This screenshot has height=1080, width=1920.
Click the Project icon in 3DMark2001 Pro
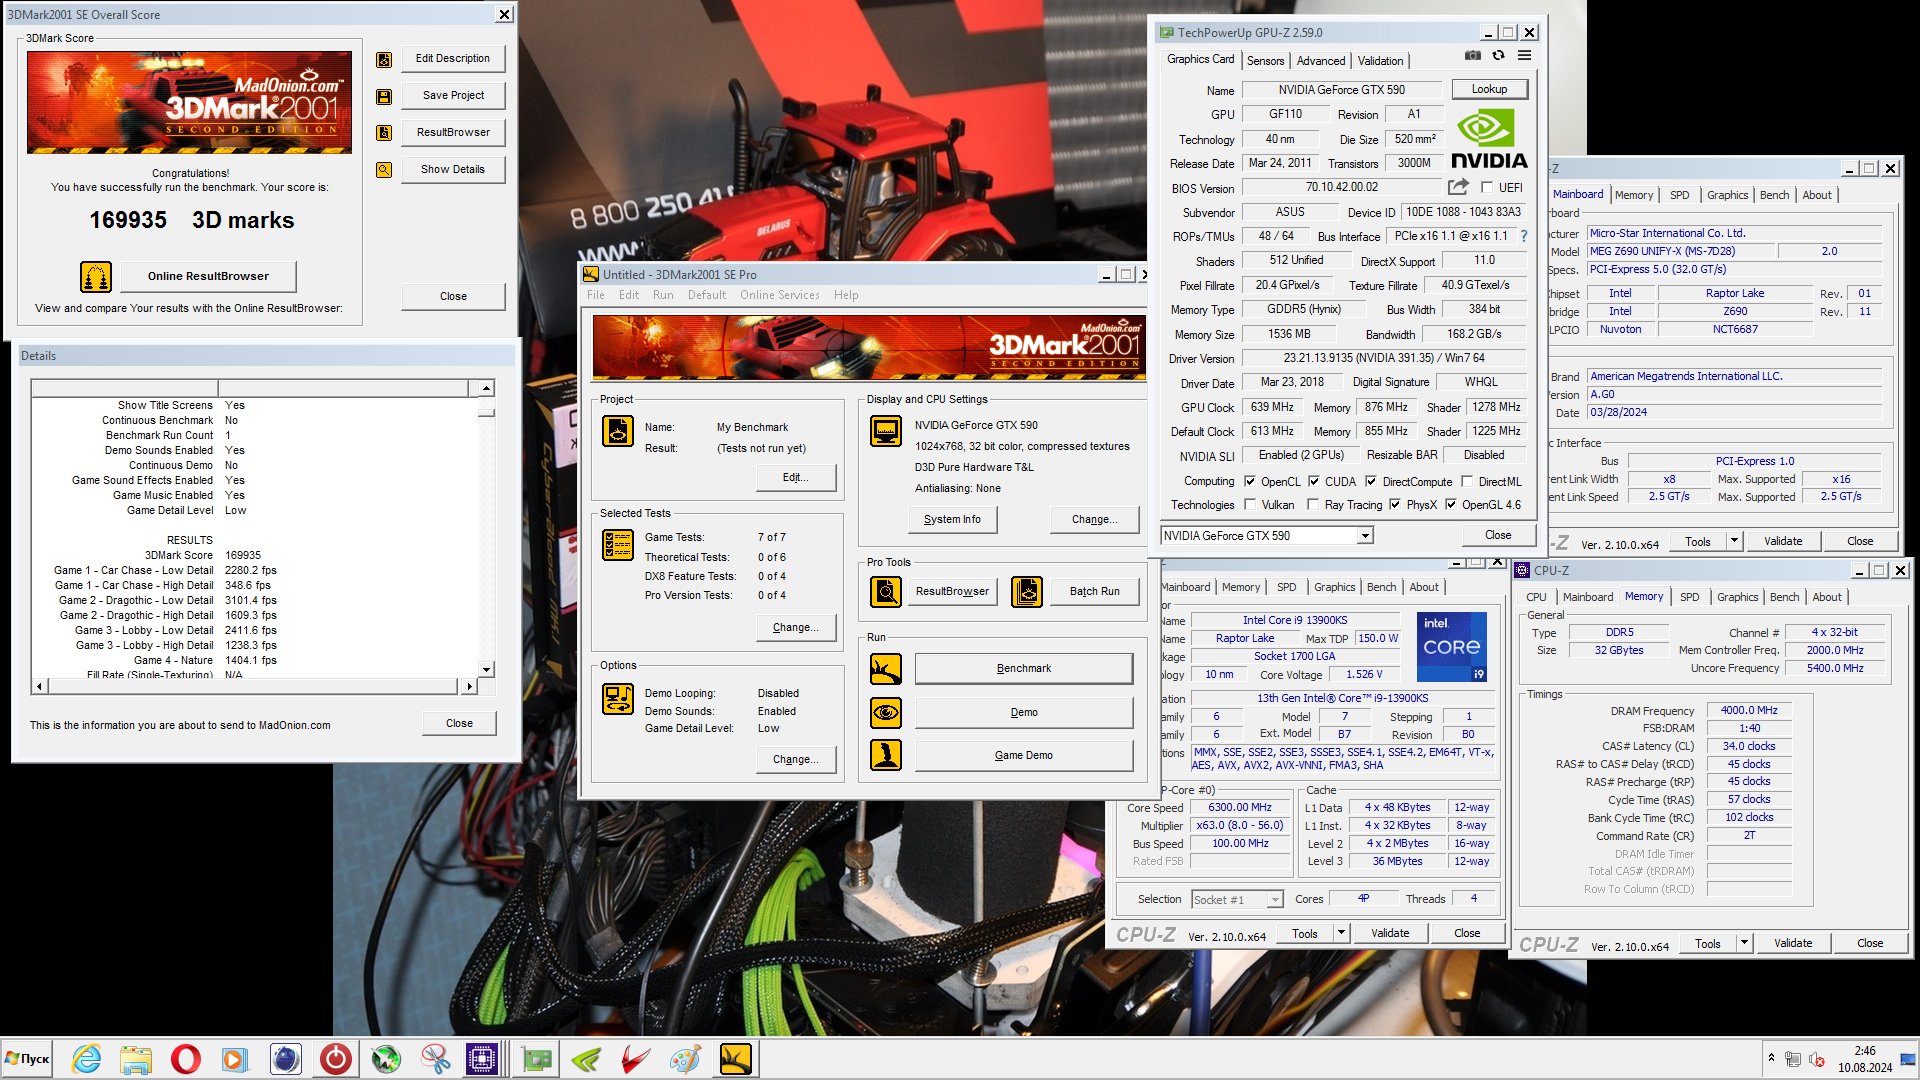pyautogui.click(x=618, y=431)
